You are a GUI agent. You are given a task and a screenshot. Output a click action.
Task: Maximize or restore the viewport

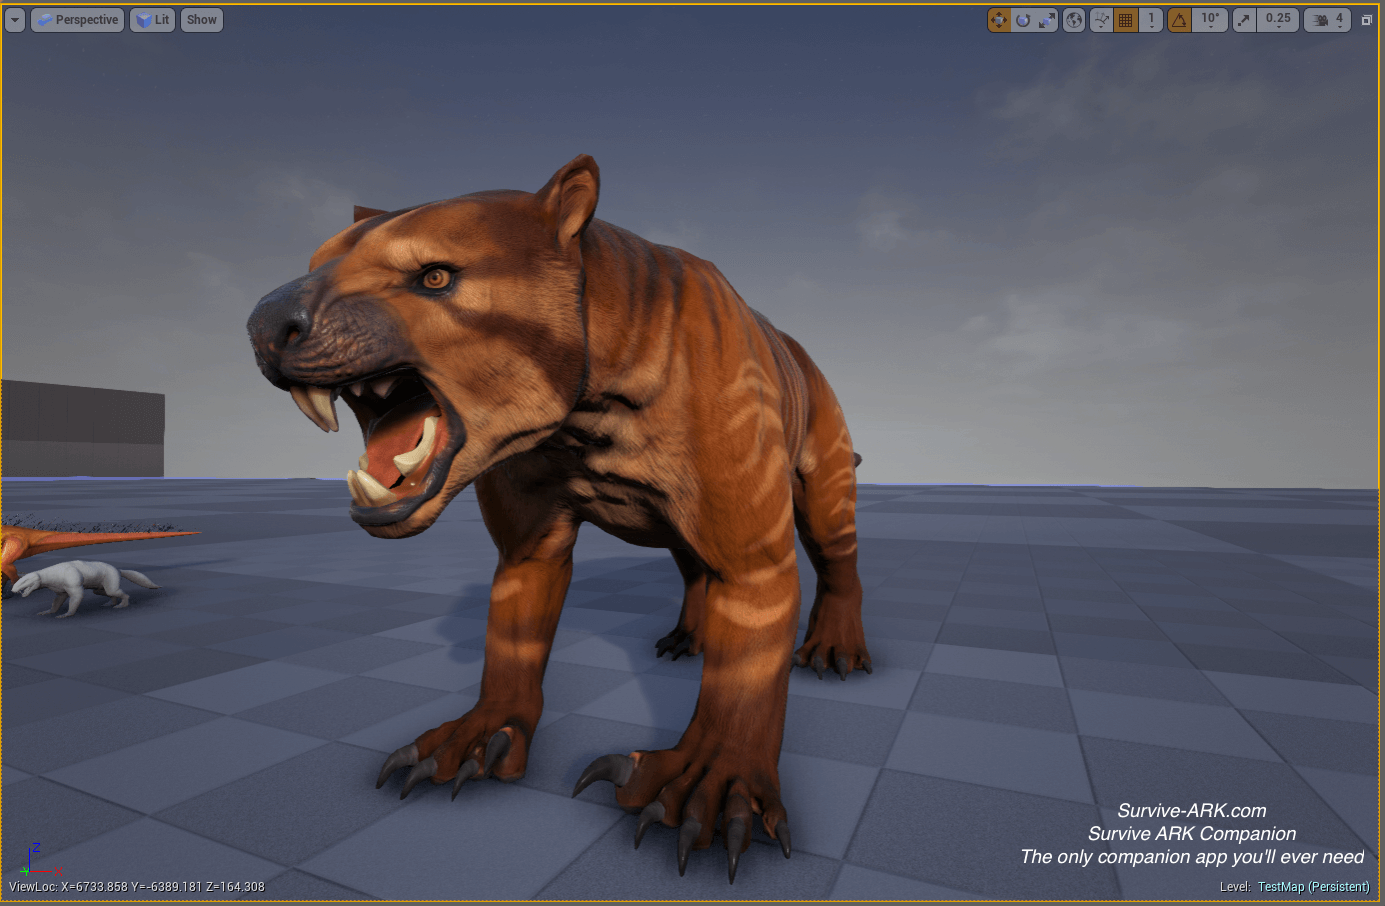[1367, 20]
